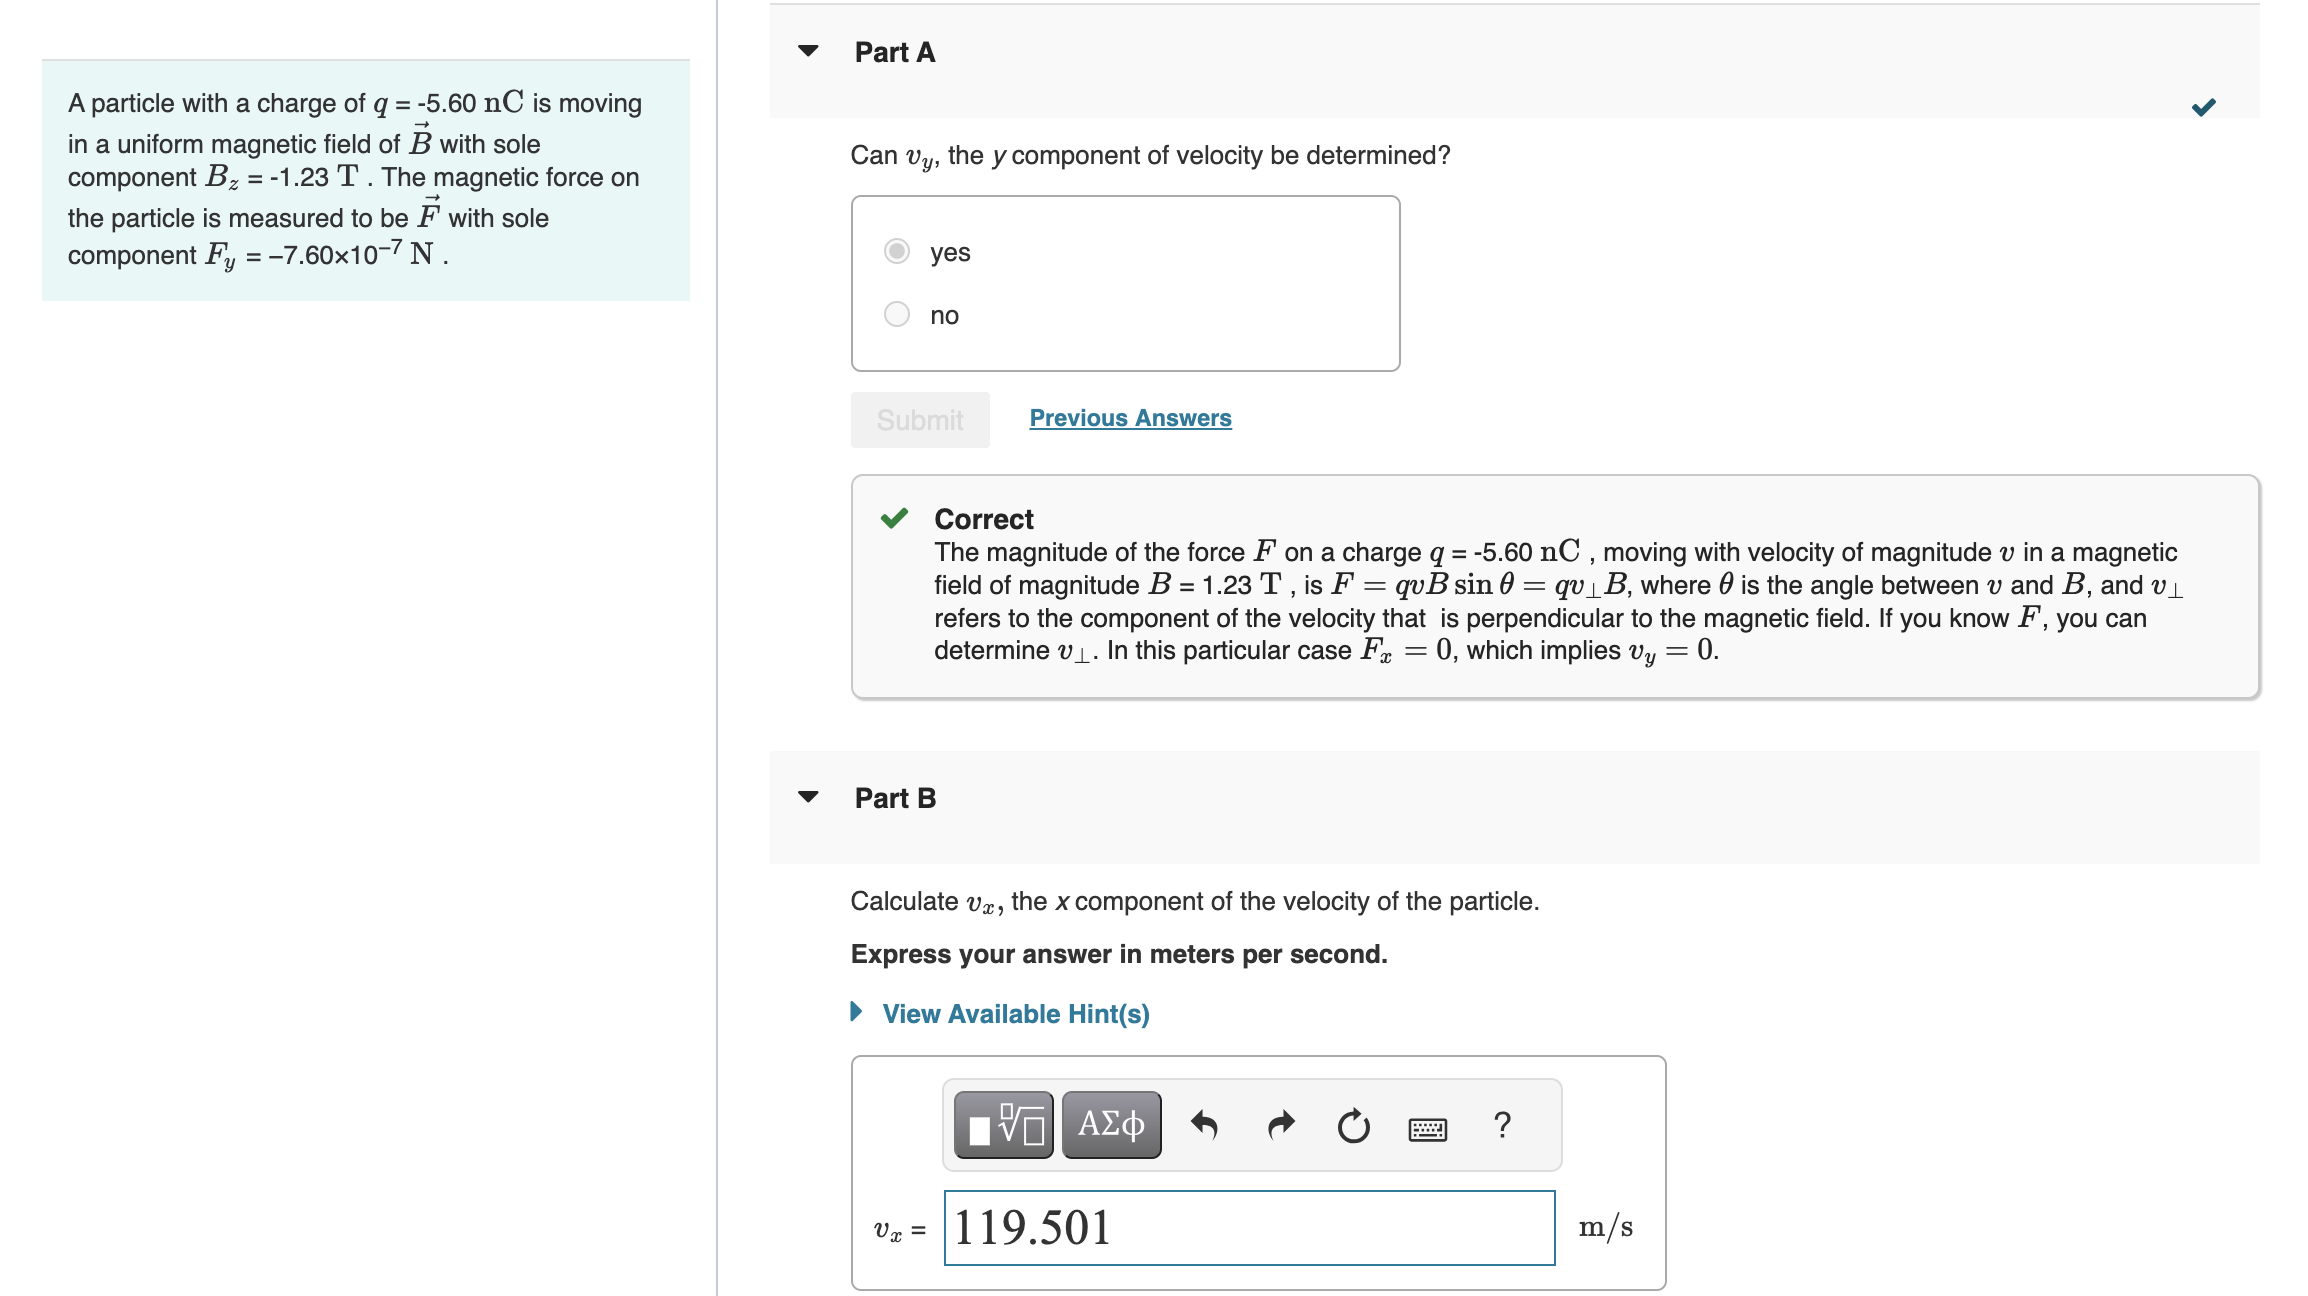Open the math templates palette icon
Image resolution: width=2308 pixels, height=1296 pixels.
click(1001, 1124)
